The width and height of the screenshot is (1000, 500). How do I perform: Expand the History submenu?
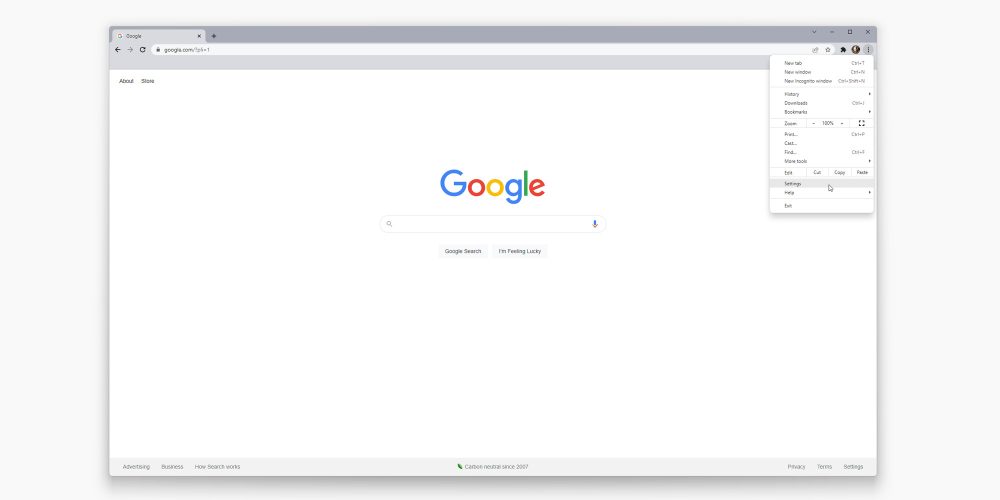(x=821, y=94)
